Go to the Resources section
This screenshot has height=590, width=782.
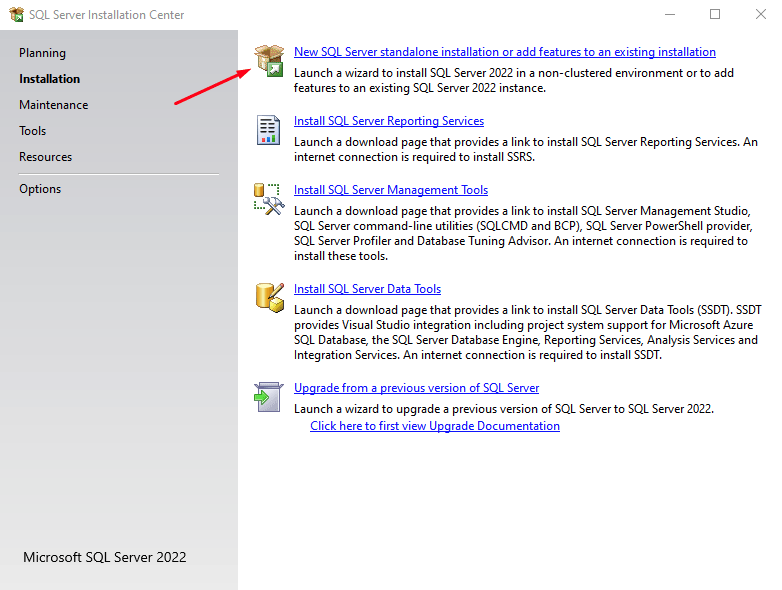coord(45,157)
